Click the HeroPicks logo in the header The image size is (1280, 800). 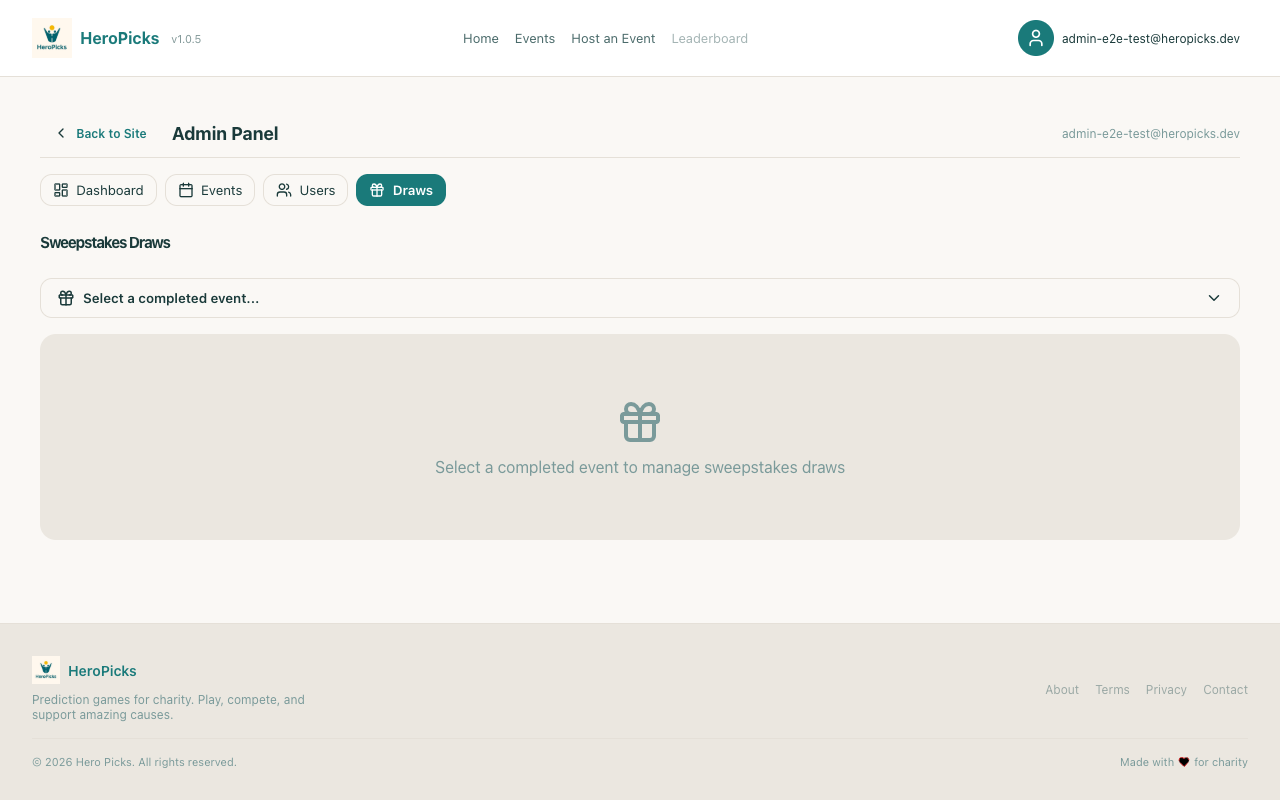pos(52,38)
